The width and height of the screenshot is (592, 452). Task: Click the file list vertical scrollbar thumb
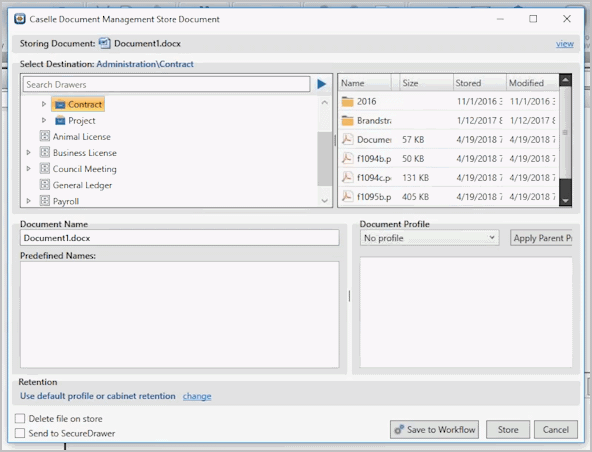pos(565,132)
